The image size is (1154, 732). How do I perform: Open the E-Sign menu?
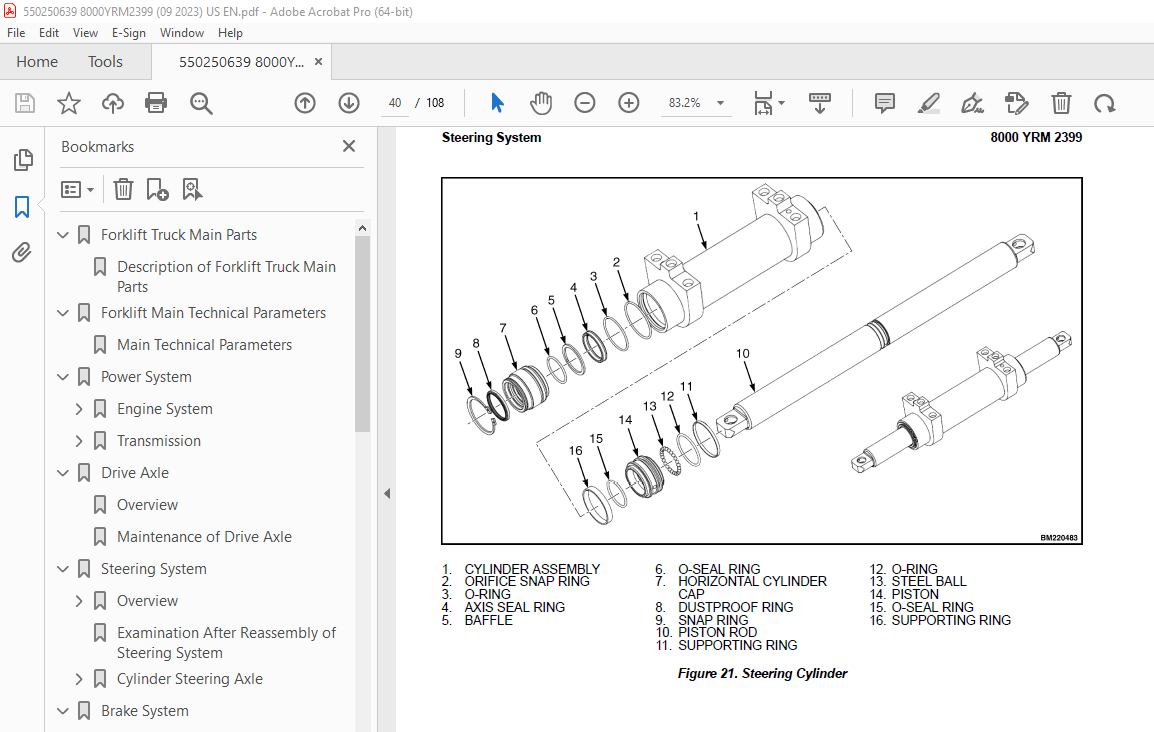point(129,33)
